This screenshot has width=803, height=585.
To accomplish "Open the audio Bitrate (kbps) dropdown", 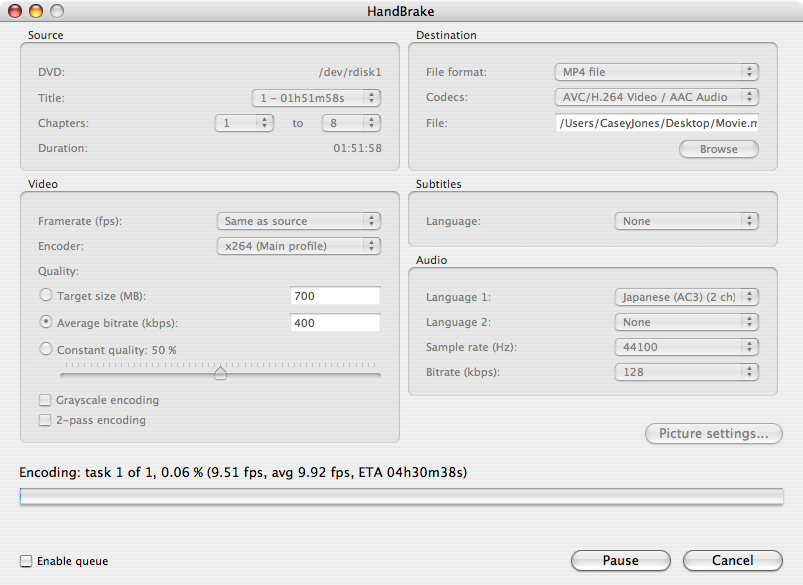I will click(x=686, y=372).
